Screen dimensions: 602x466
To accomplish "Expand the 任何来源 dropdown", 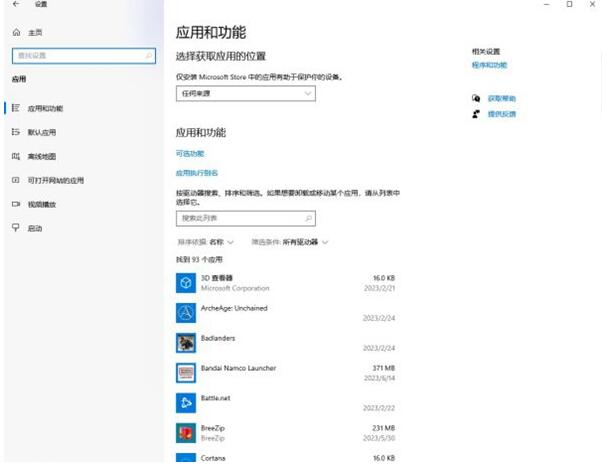I will pos(246,93).
